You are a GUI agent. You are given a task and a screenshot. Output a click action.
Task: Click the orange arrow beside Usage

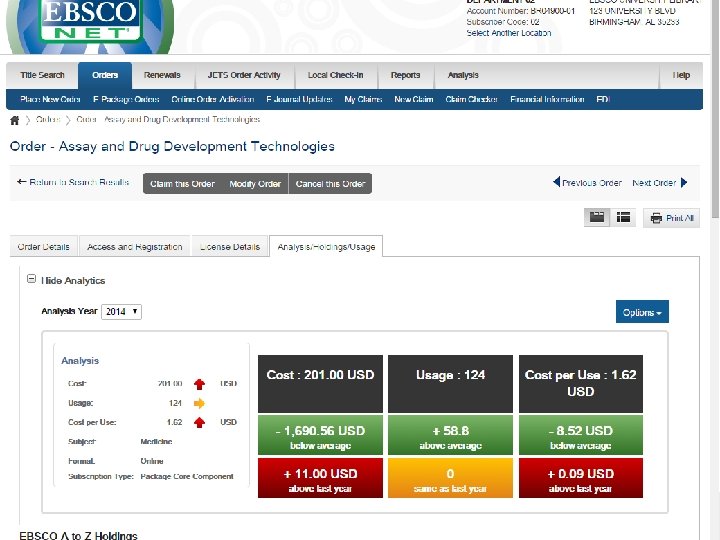point(199,403)
